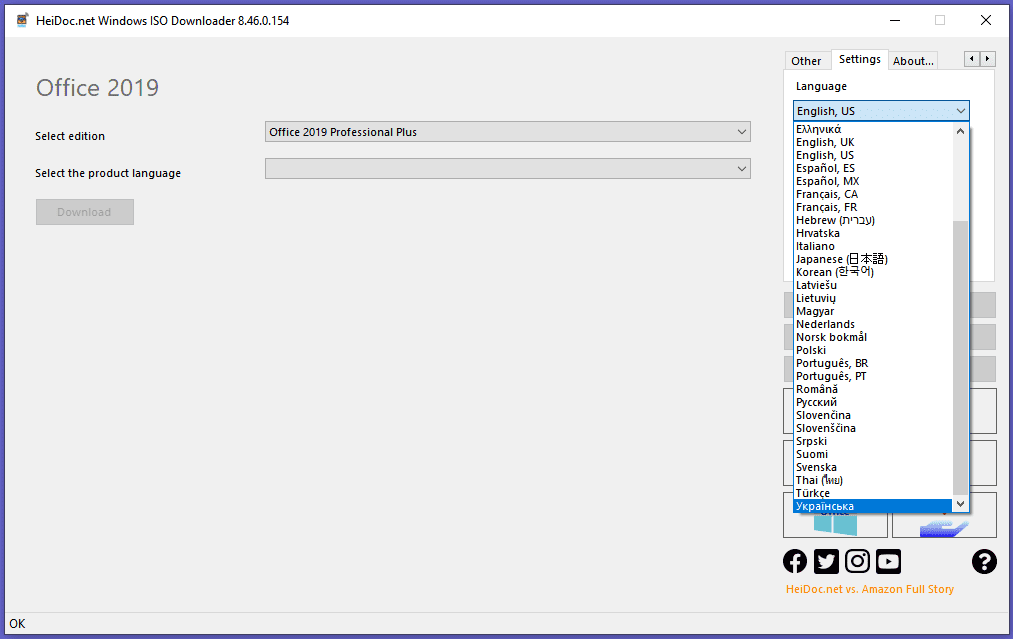Click language list scrollbar down arrow
Viewport: 1013px width, 639px height.
tap(961, 504)
